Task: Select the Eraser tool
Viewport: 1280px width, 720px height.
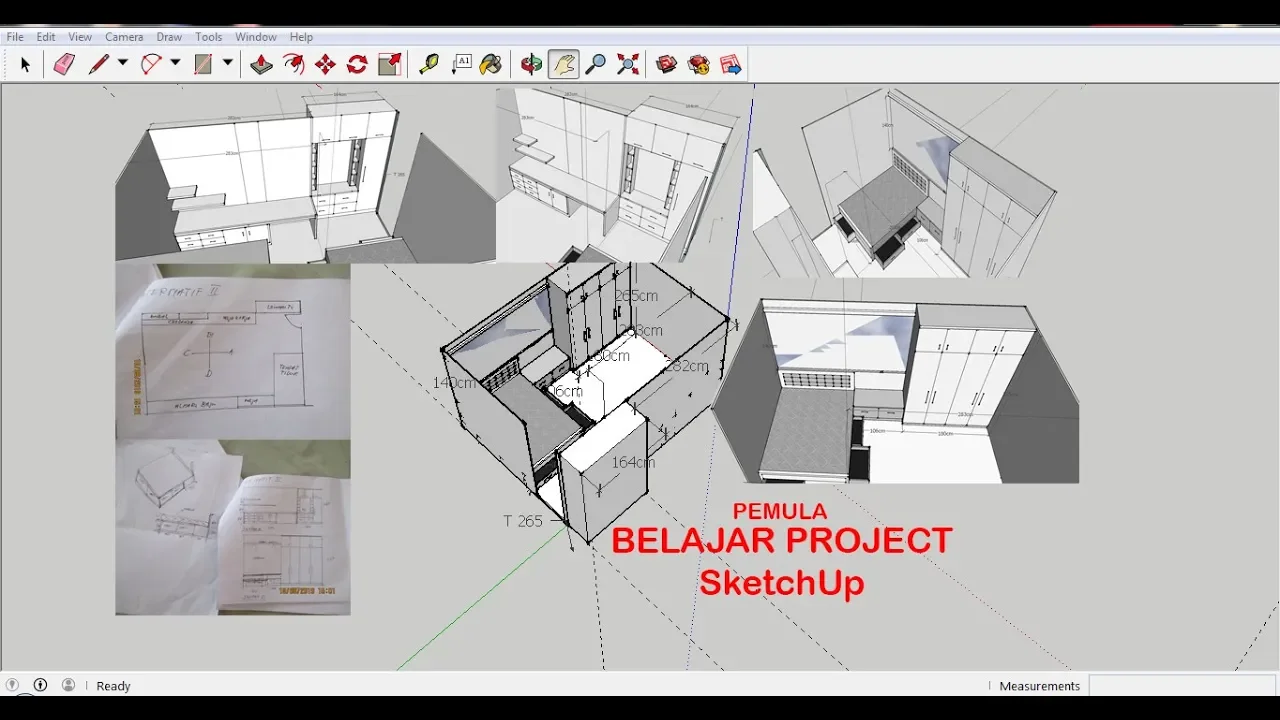Action: click(x=64, y=65)
